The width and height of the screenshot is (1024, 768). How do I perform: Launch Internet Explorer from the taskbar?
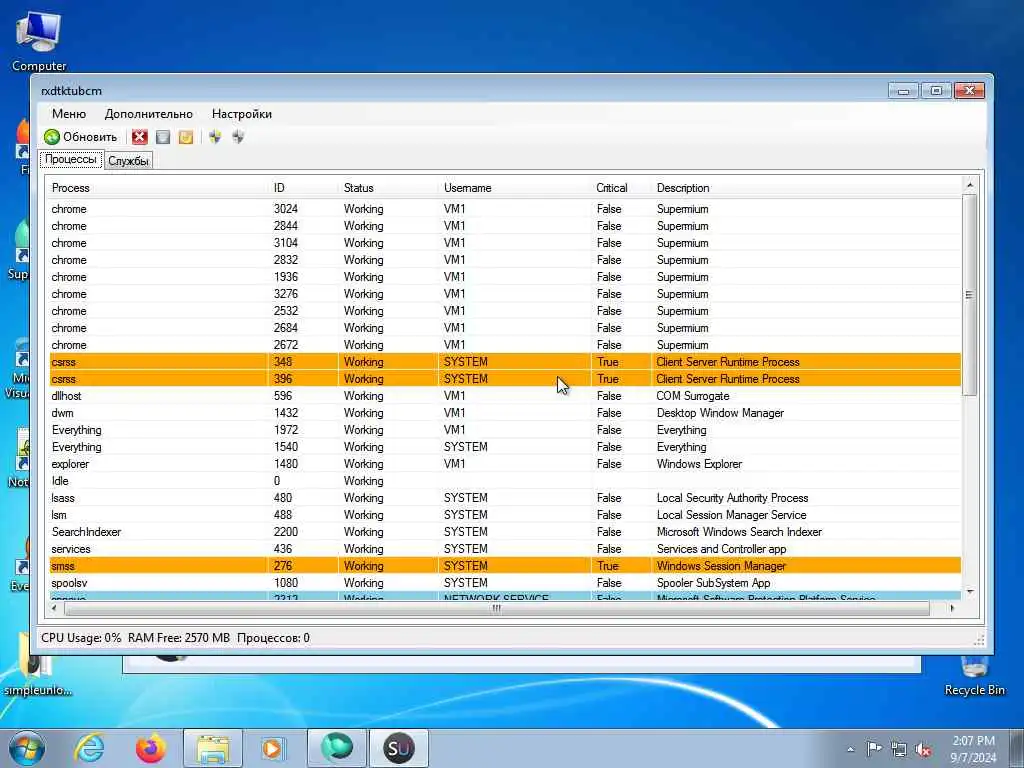pos(89,748)
